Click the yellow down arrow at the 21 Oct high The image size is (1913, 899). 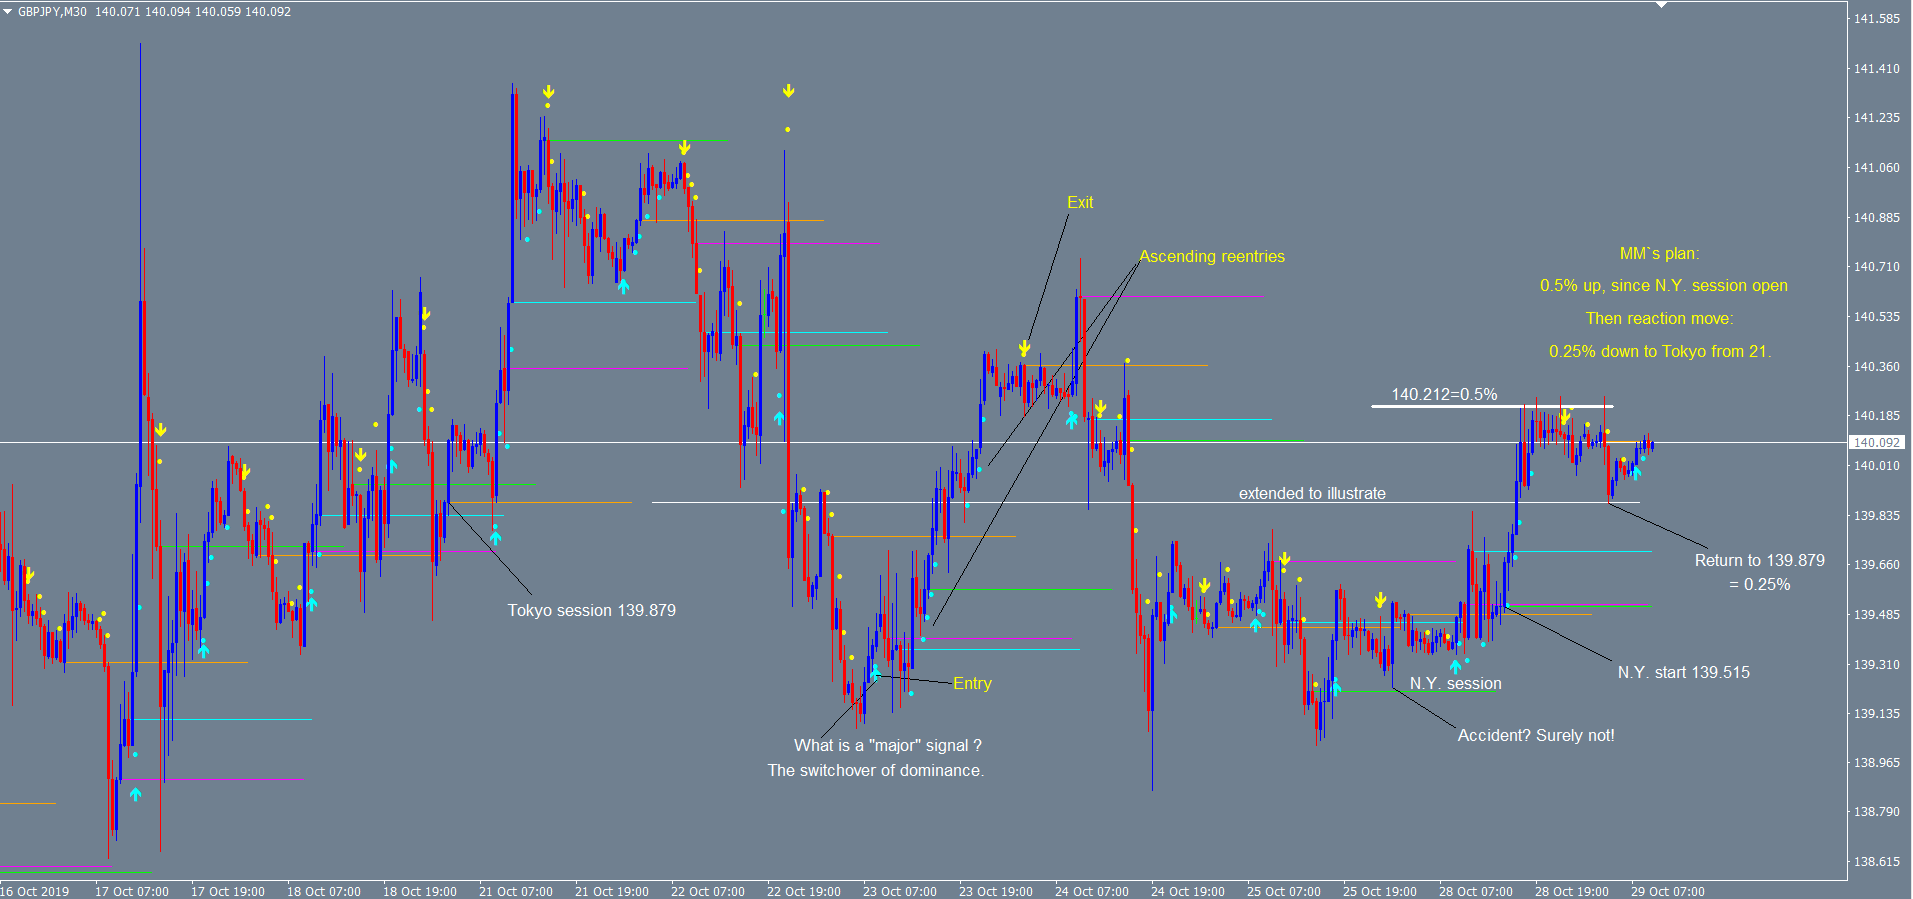point(548,93)
